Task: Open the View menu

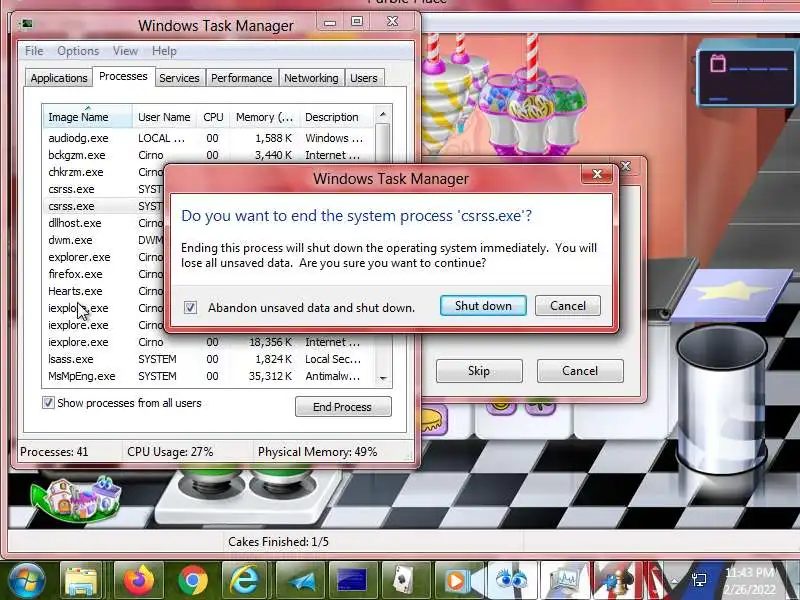Action: pos(126,51)
